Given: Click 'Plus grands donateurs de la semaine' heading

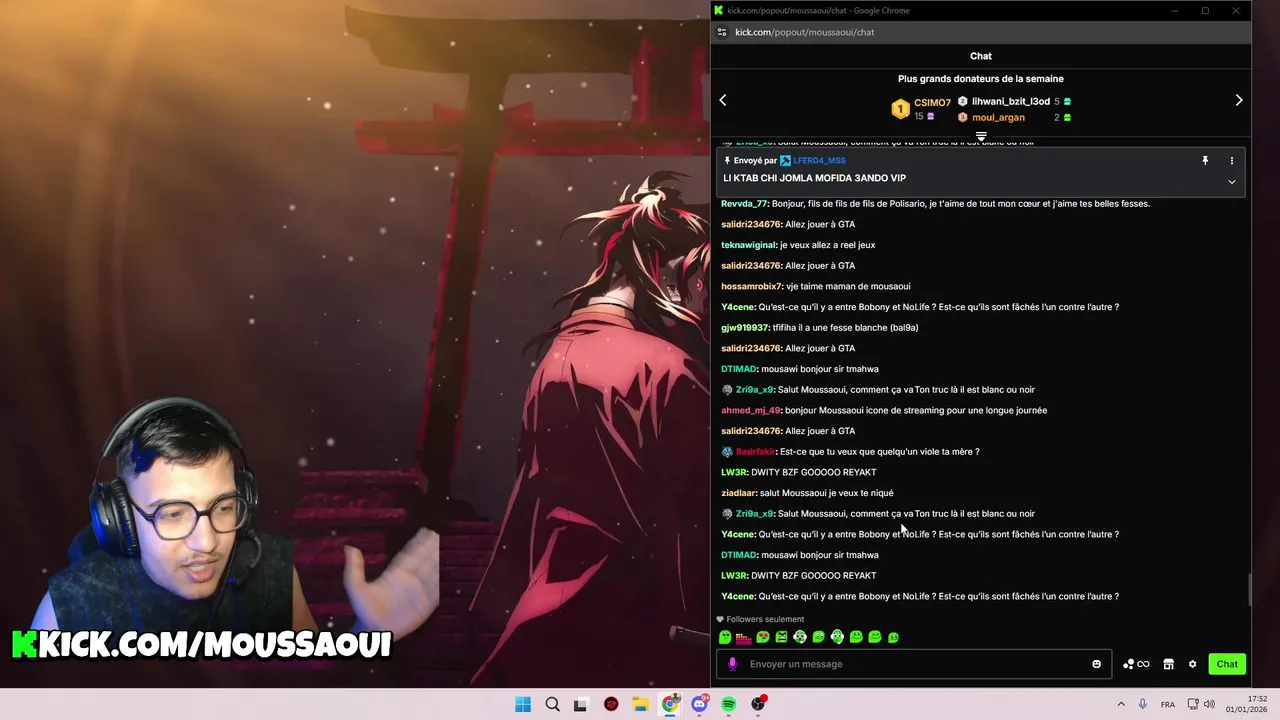Looking at the screenshot, I should pos(981,79).
